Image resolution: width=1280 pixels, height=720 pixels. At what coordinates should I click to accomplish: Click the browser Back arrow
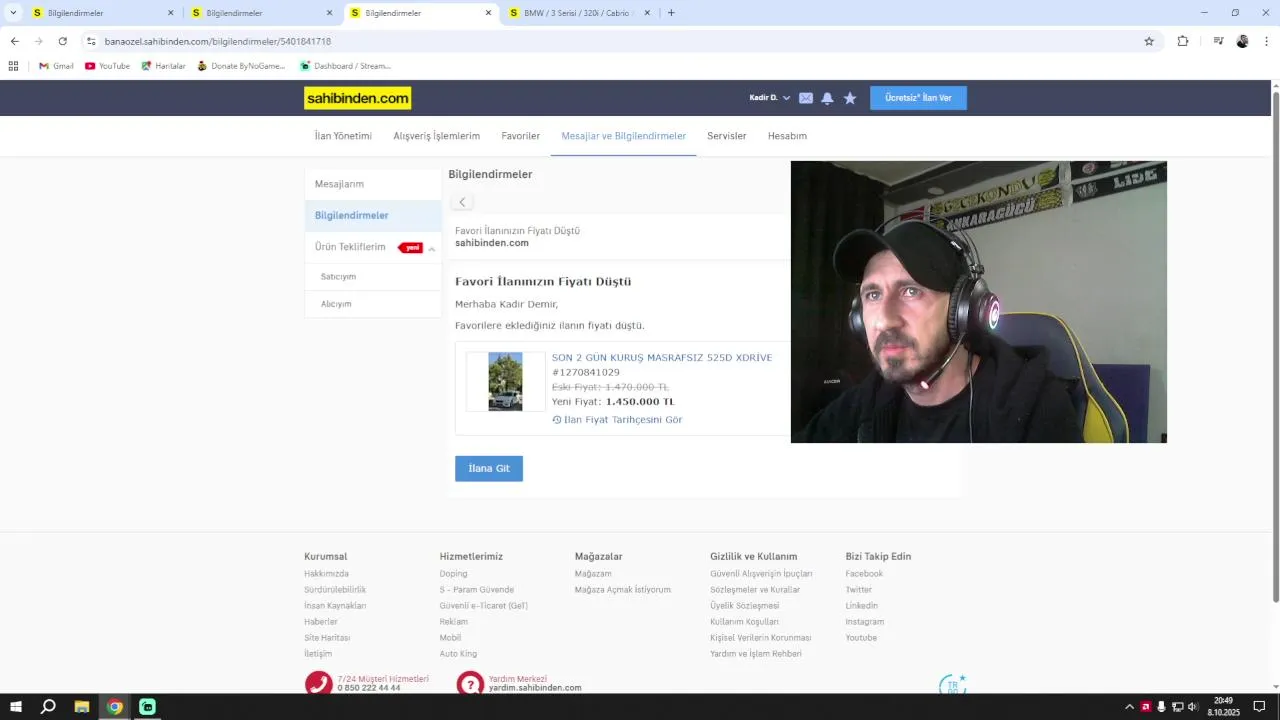click(x=15, y=41)
